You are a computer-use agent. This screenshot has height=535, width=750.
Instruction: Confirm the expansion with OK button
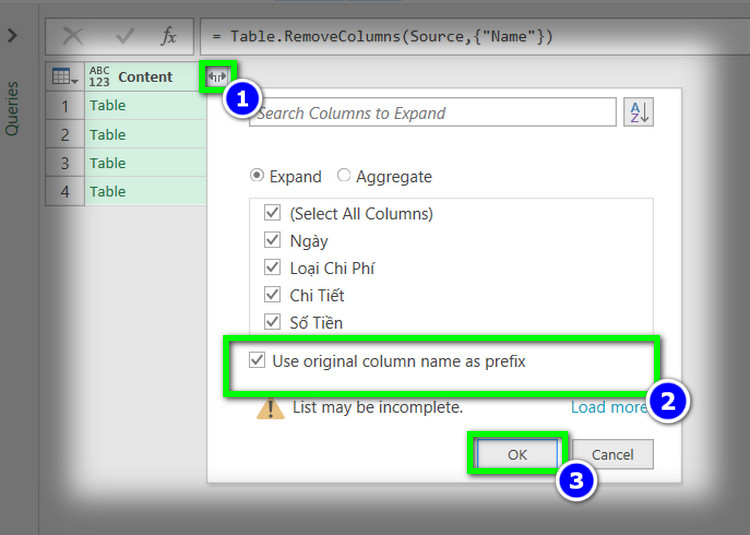point(517,454)
